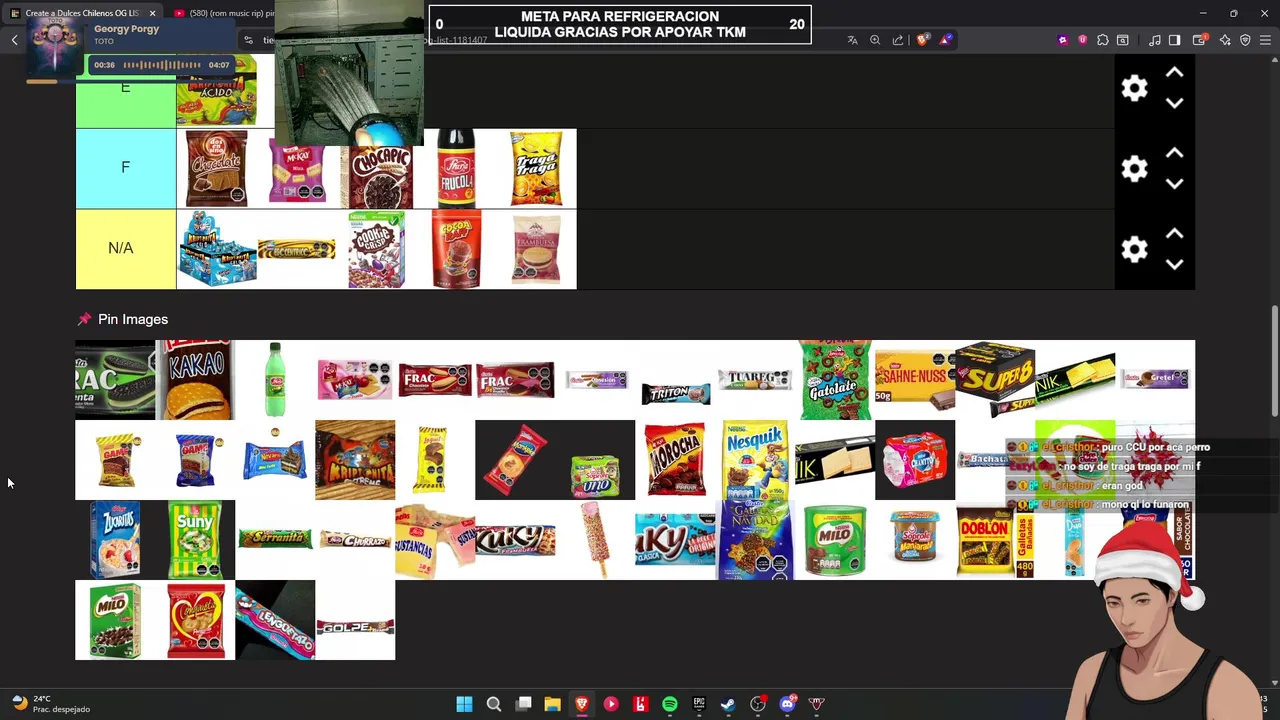
Task: Select the F tier label cell
Action: coord(125,168)
